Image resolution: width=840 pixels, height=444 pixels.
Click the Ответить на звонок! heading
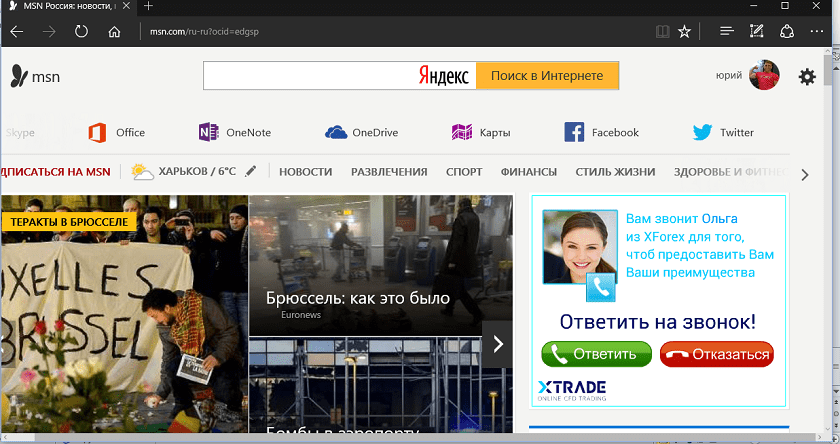point(657,322)
